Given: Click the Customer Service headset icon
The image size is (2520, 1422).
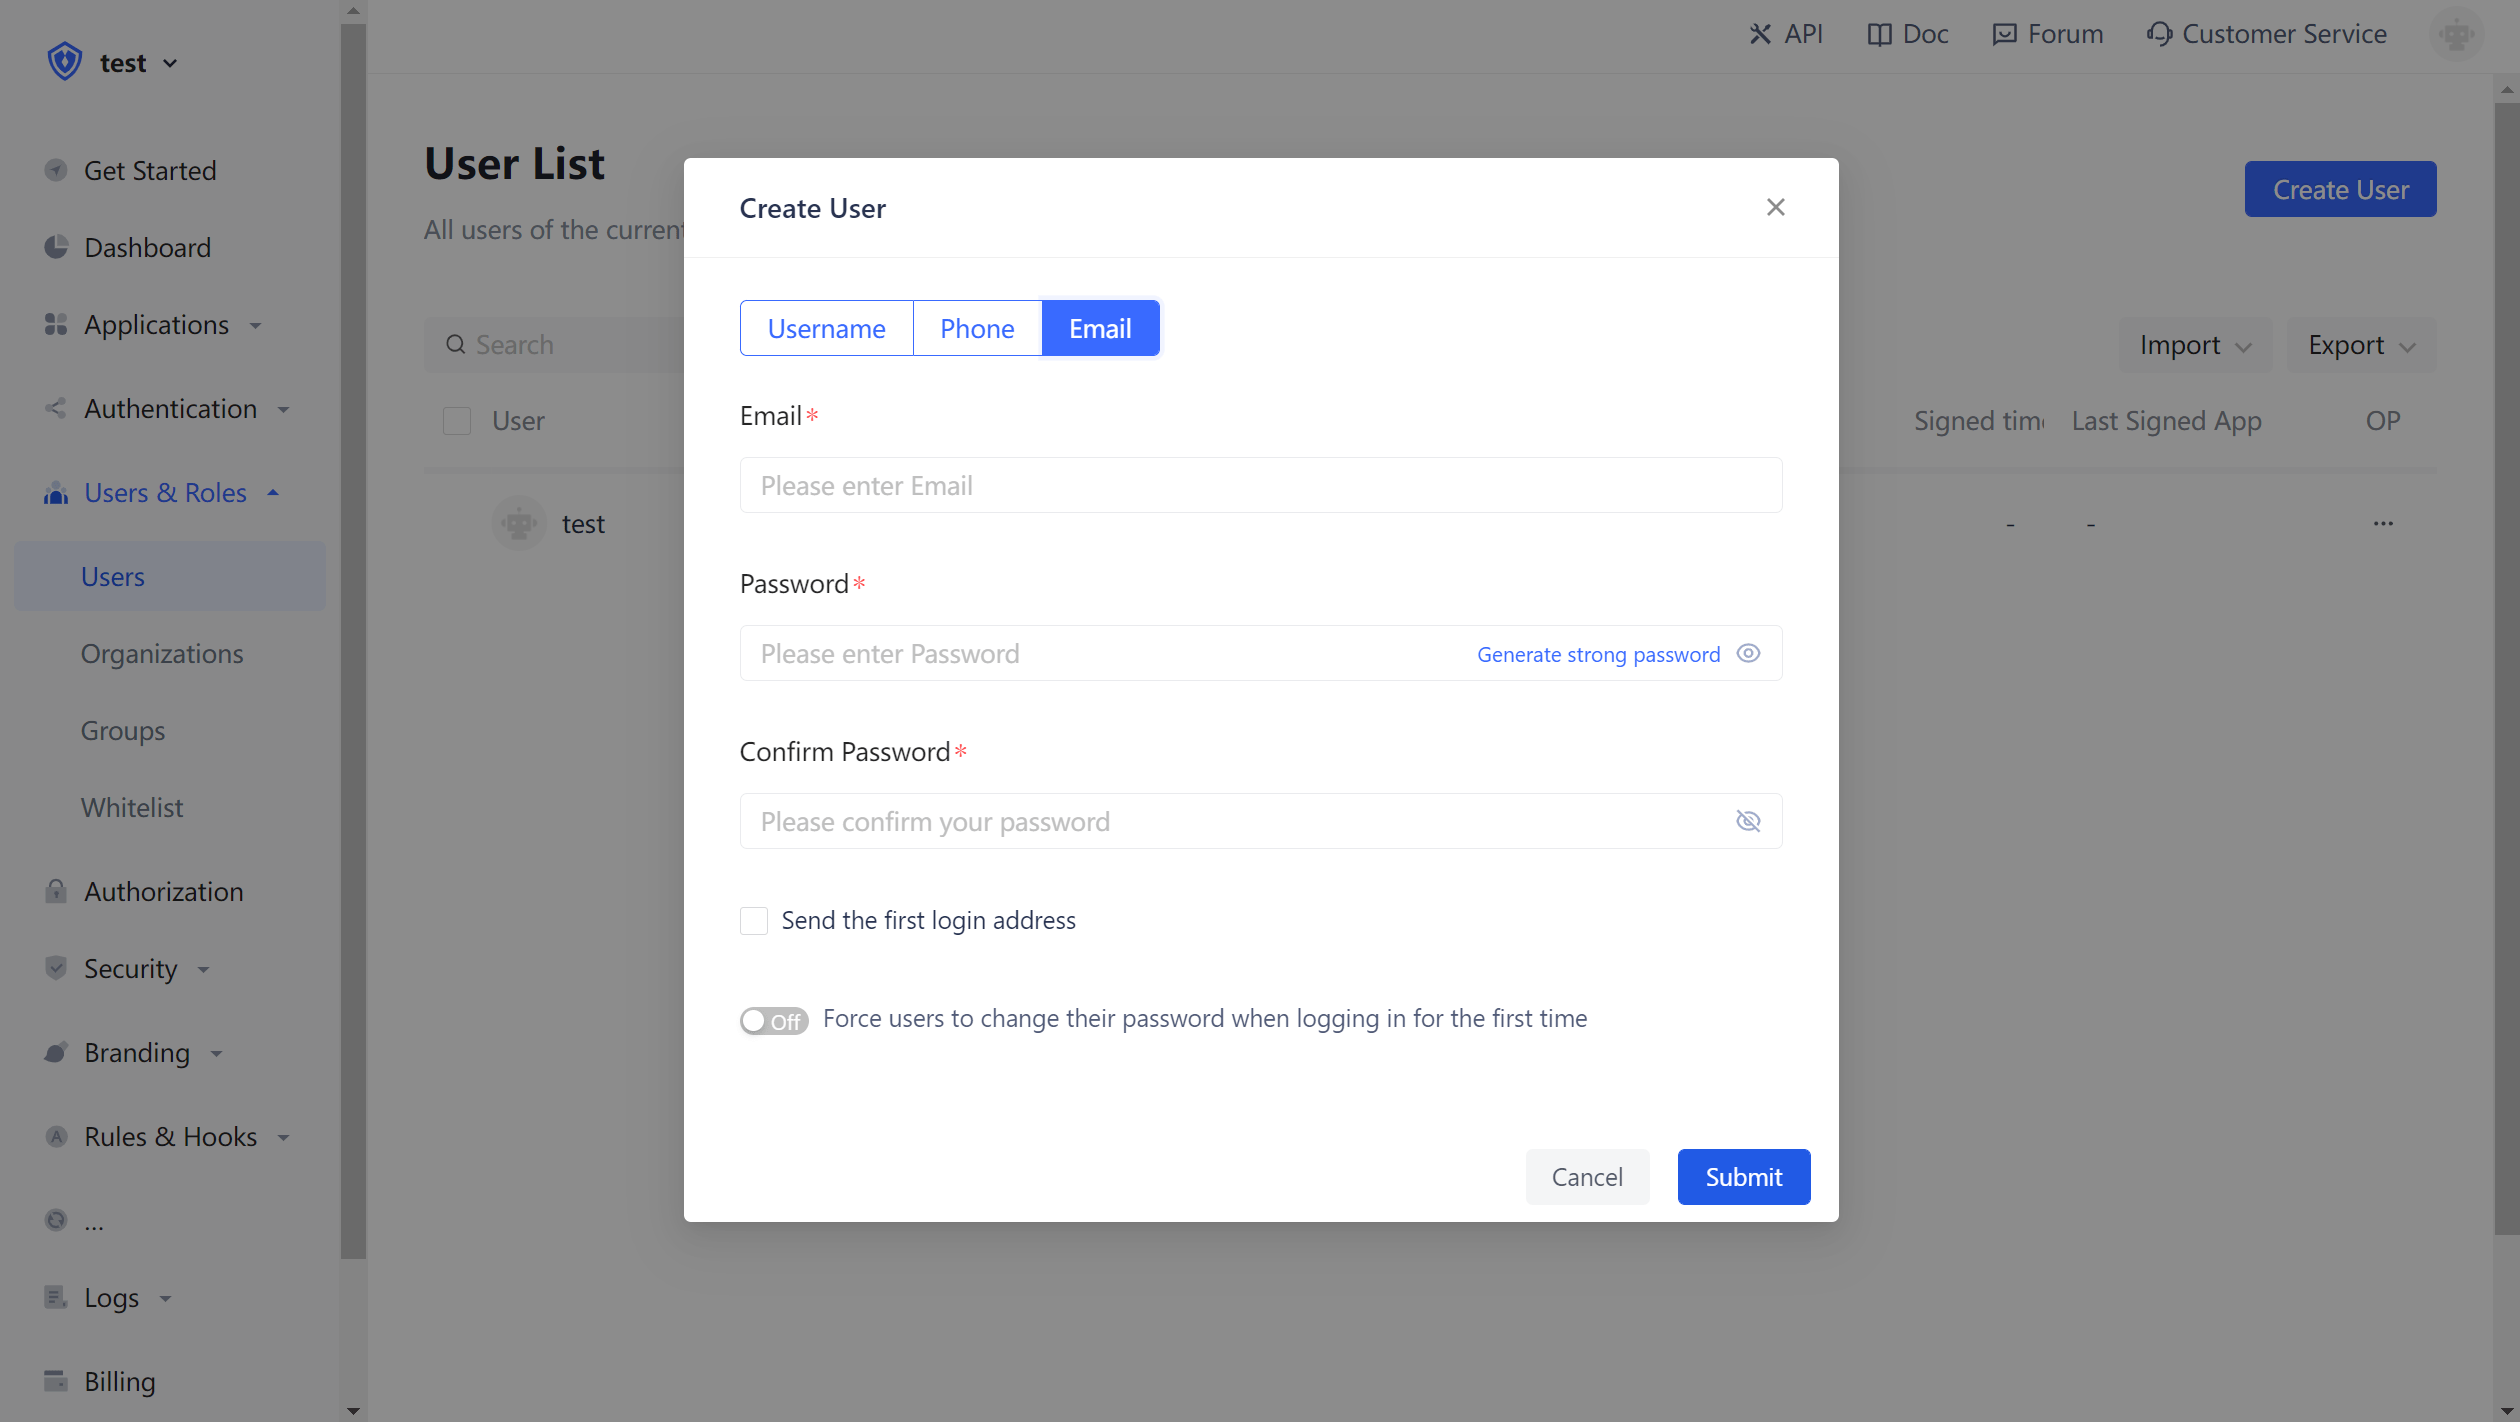Looking at the screenshot, I should tap(2159, 34).
